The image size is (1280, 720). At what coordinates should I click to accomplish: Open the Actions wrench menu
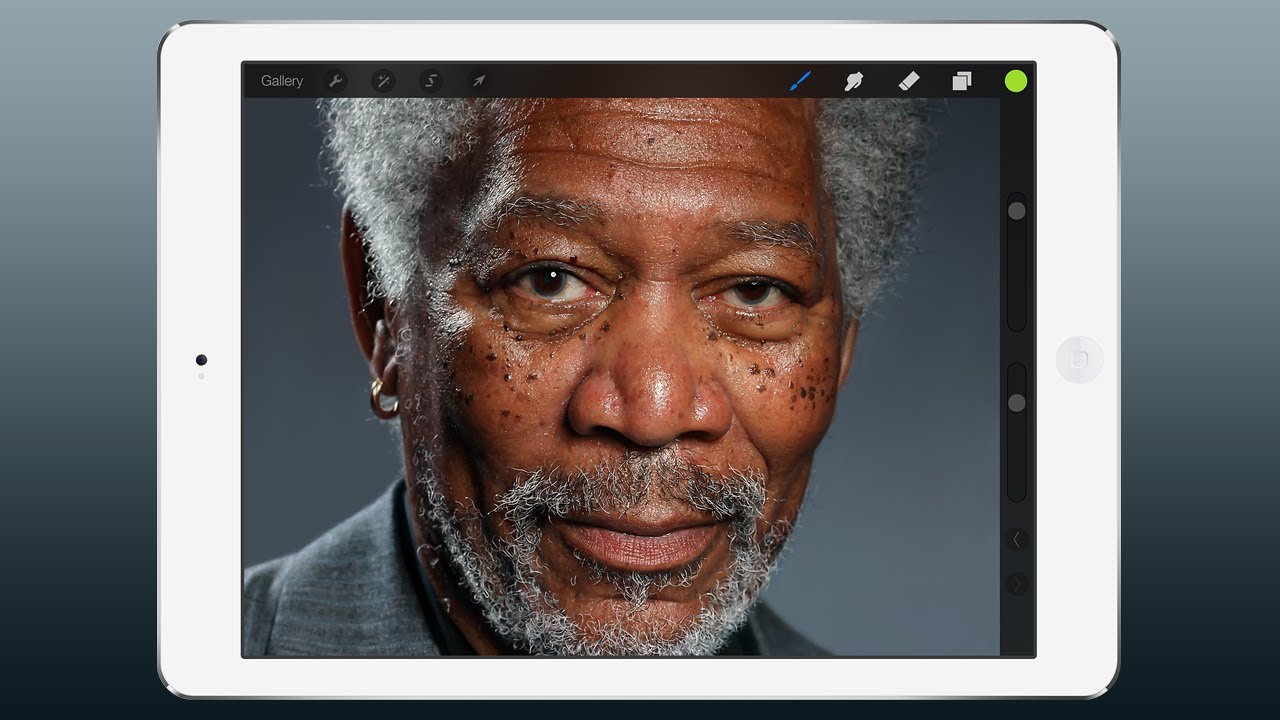[335, 81]
